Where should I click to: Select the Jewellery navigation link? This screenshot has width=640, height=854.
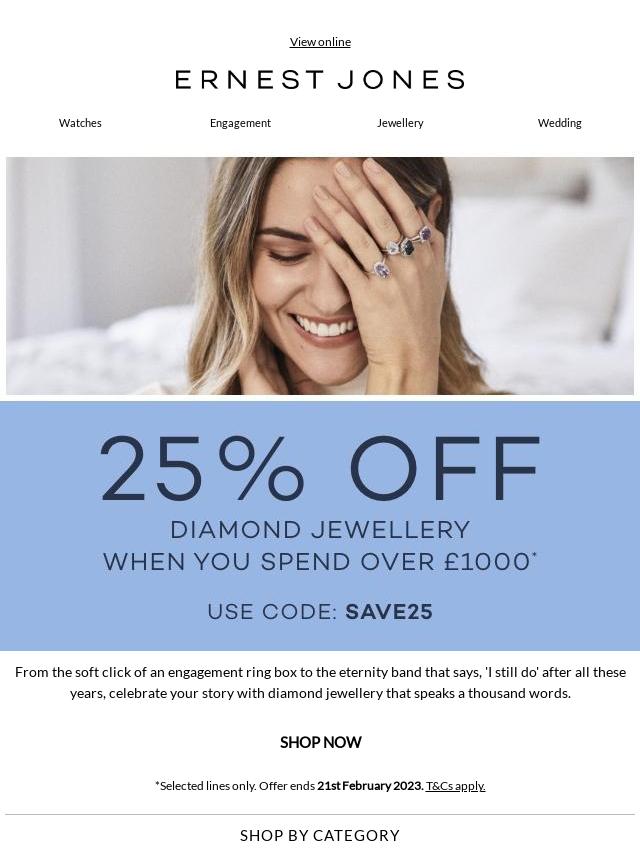coord(400,123)
